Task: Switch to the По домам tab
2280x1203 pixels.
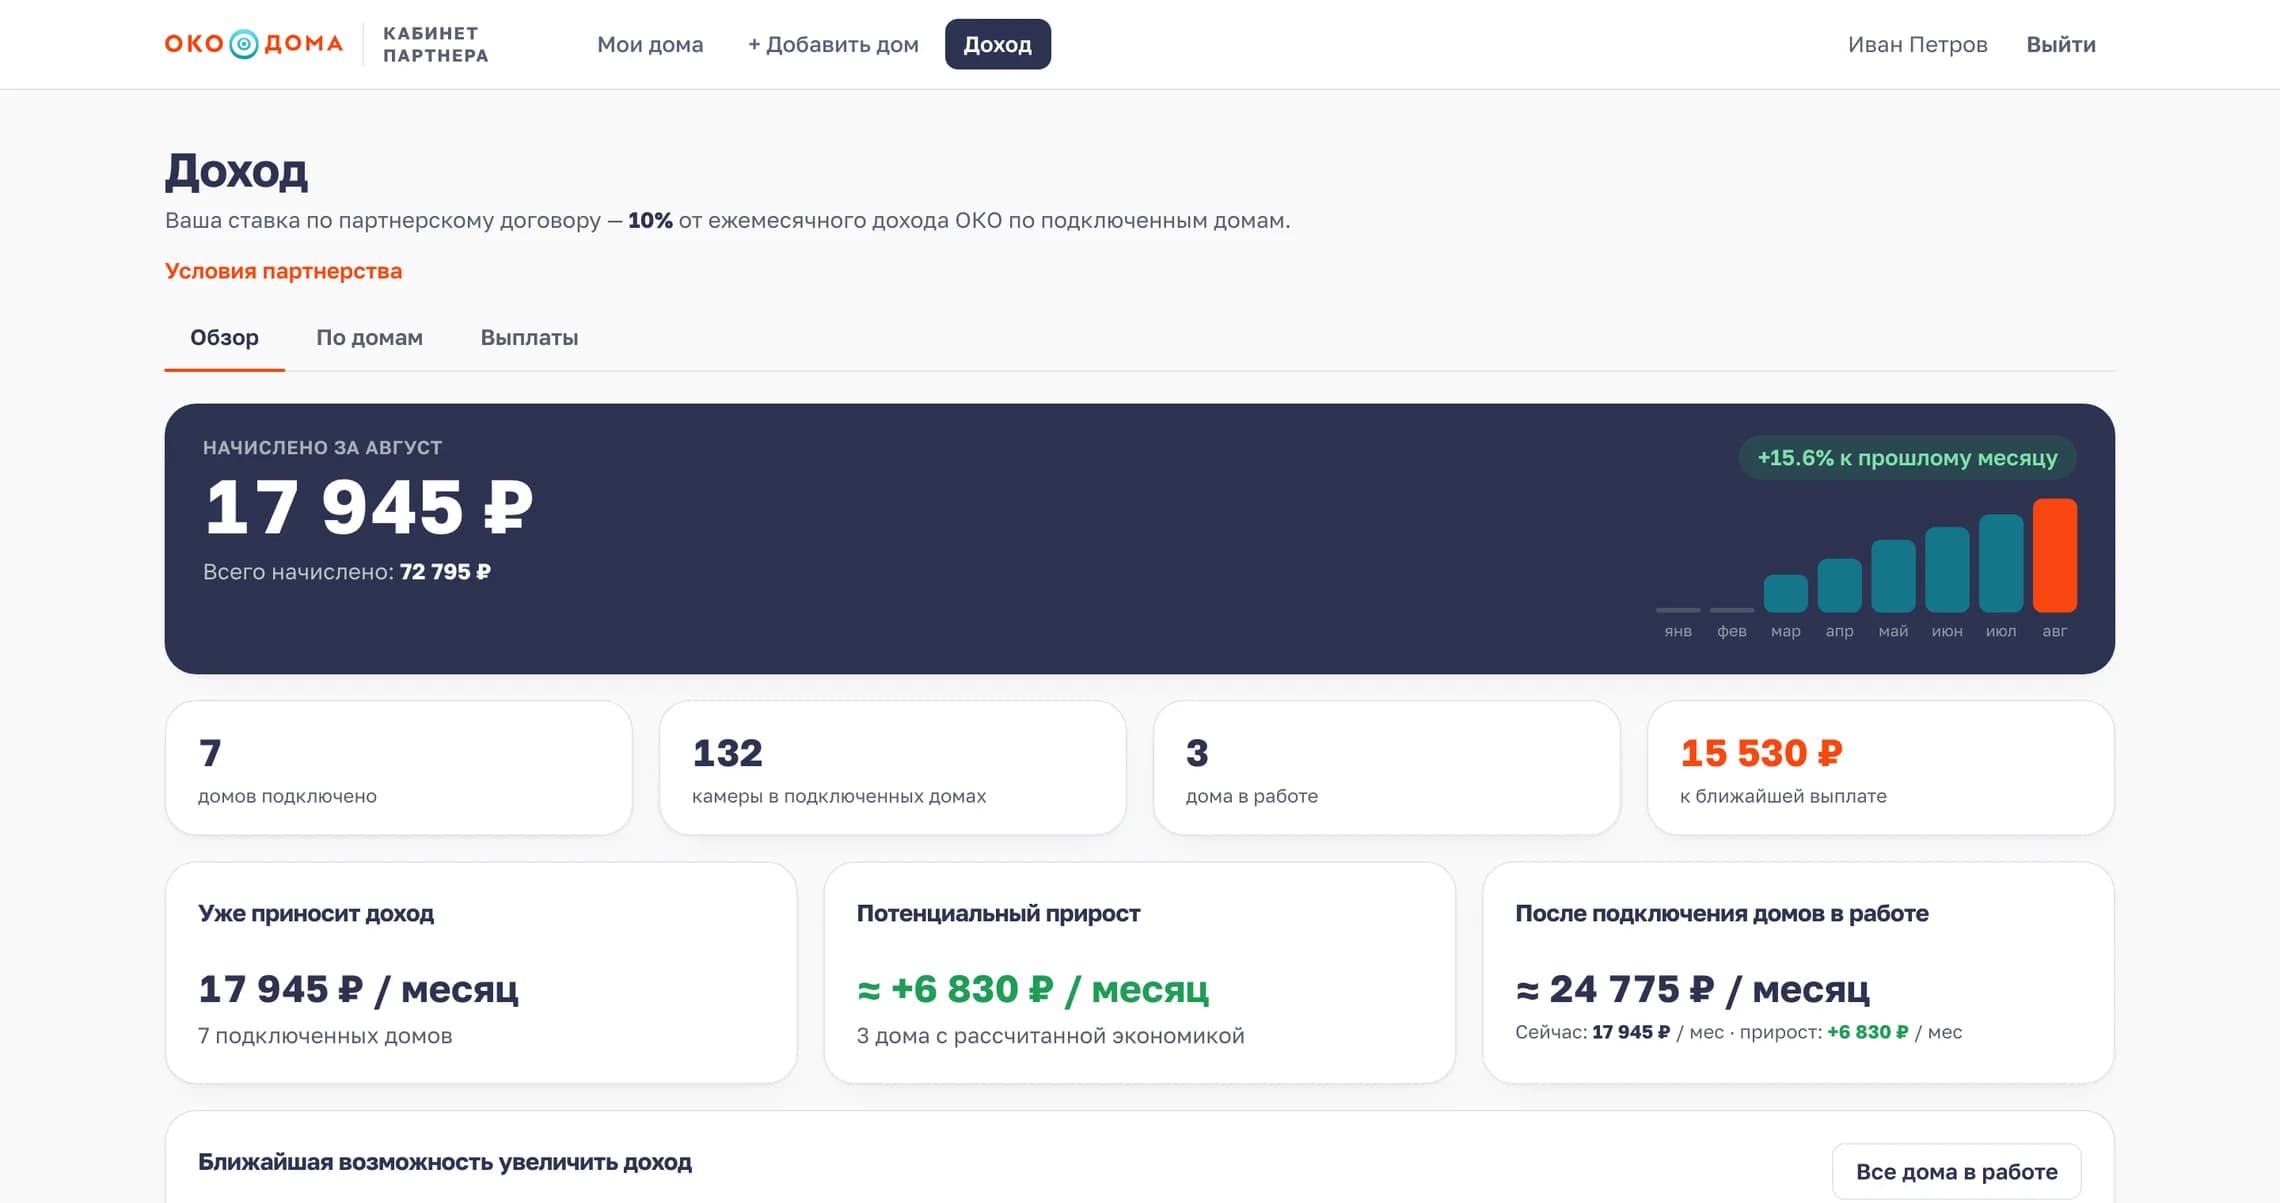Action: point(369,338)
